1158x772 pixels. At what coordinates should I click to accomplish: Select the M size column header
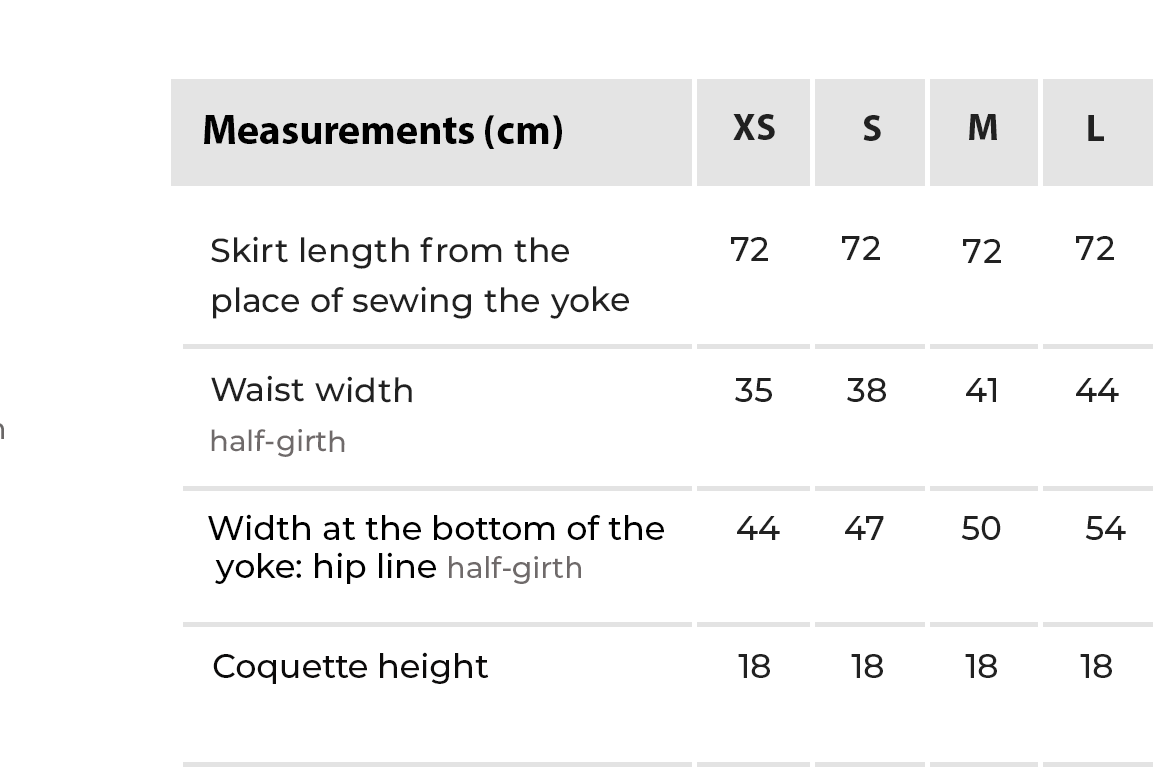tap(983, 129)
